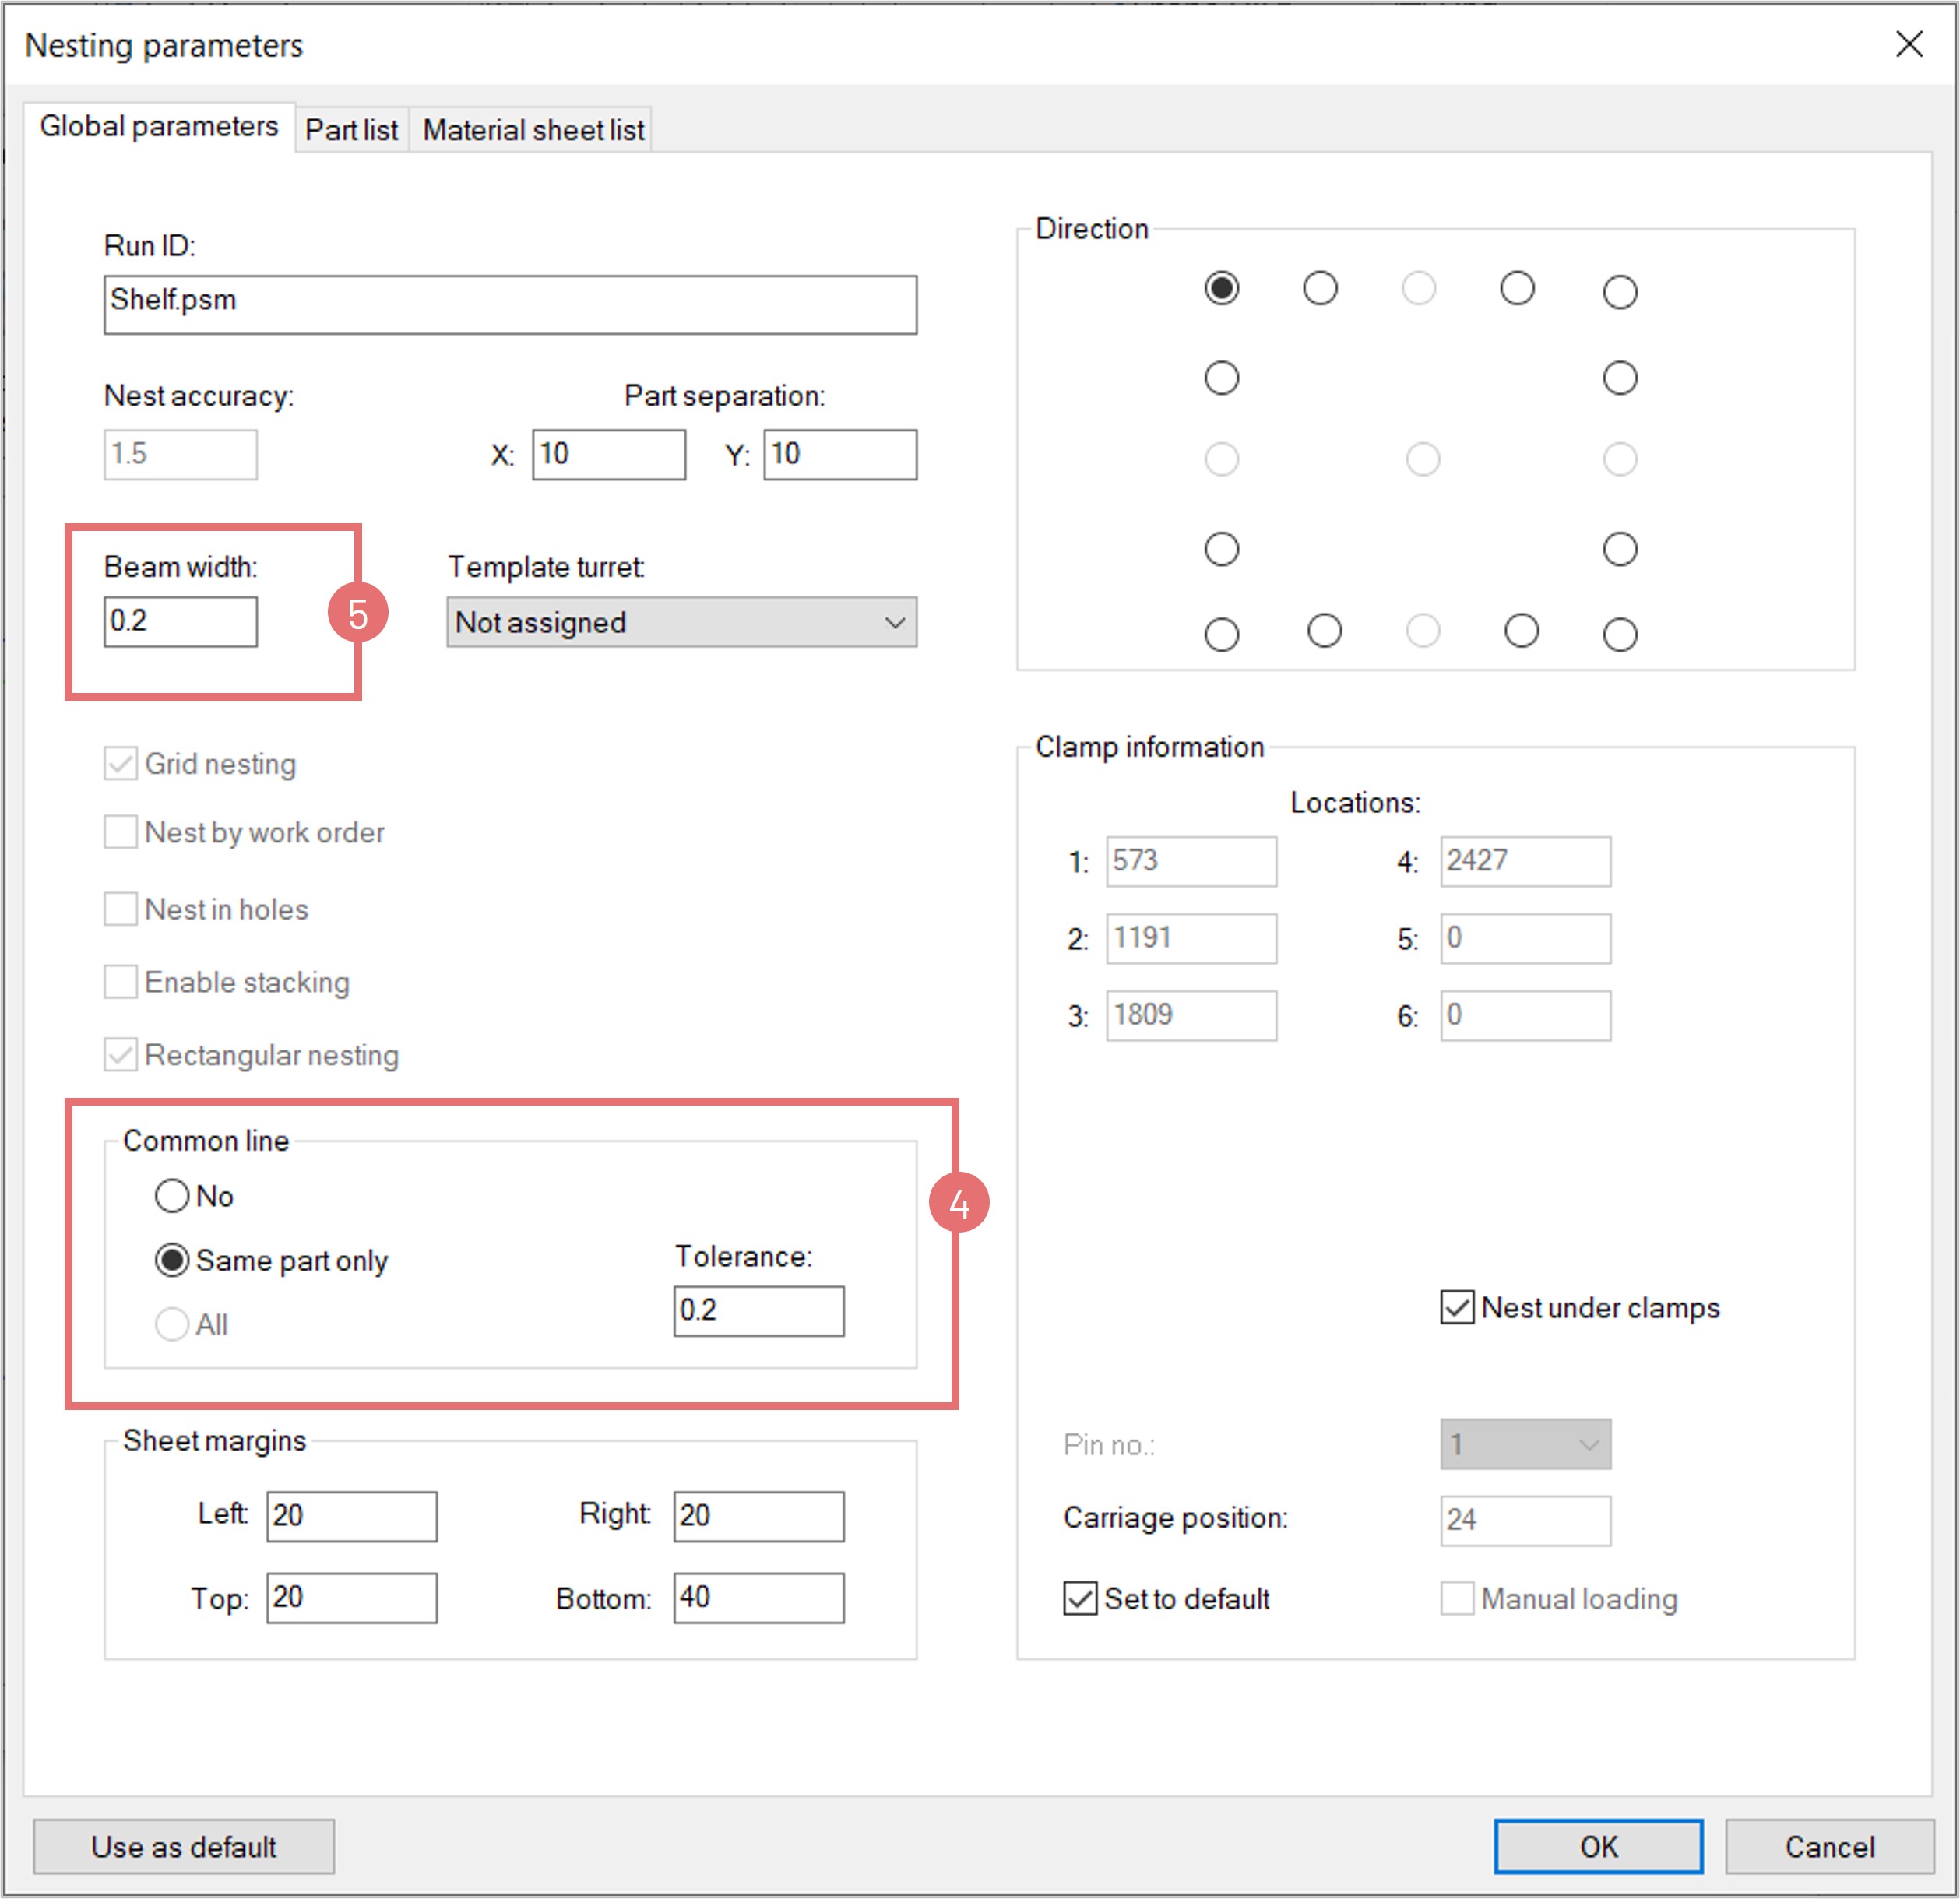Image resolution: width=1960 pixels, height=1899 pixels.
Task: Toggle the Set to default checkbox
Action: [x=1079, y=1598]
